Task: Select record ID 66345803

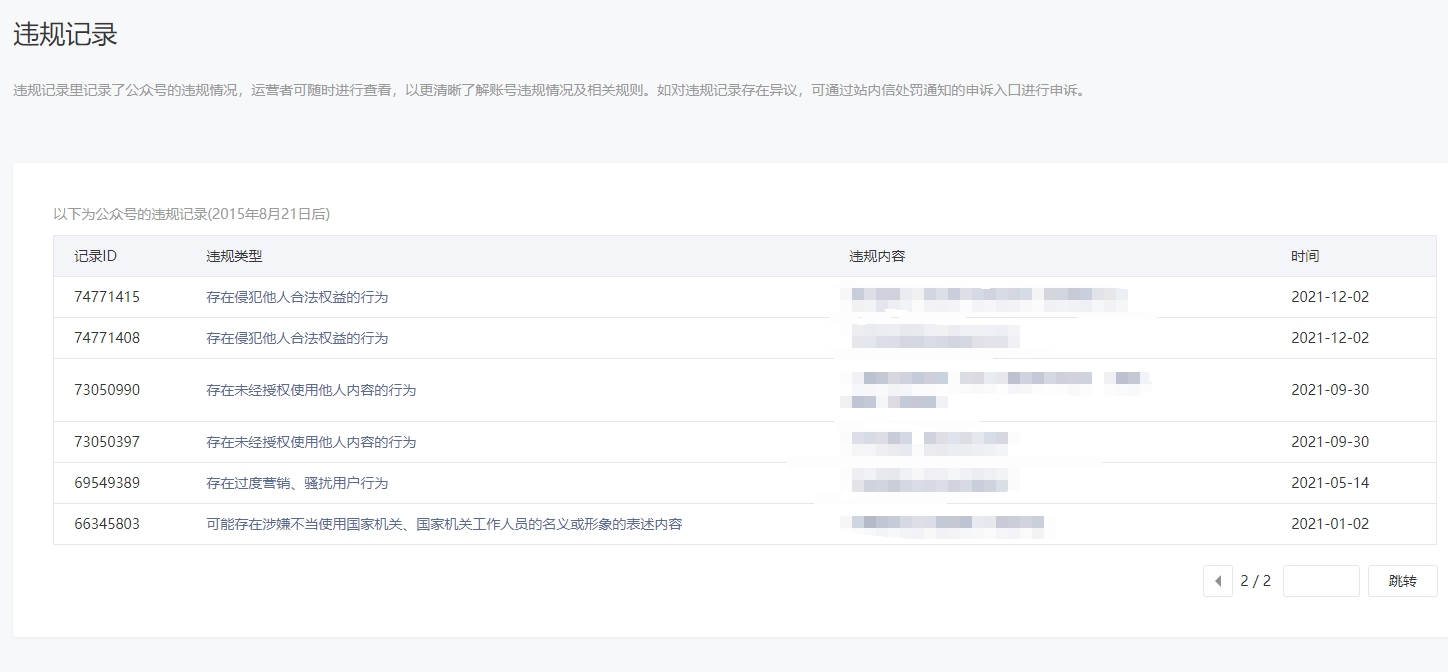Action: tap(107, 524)
